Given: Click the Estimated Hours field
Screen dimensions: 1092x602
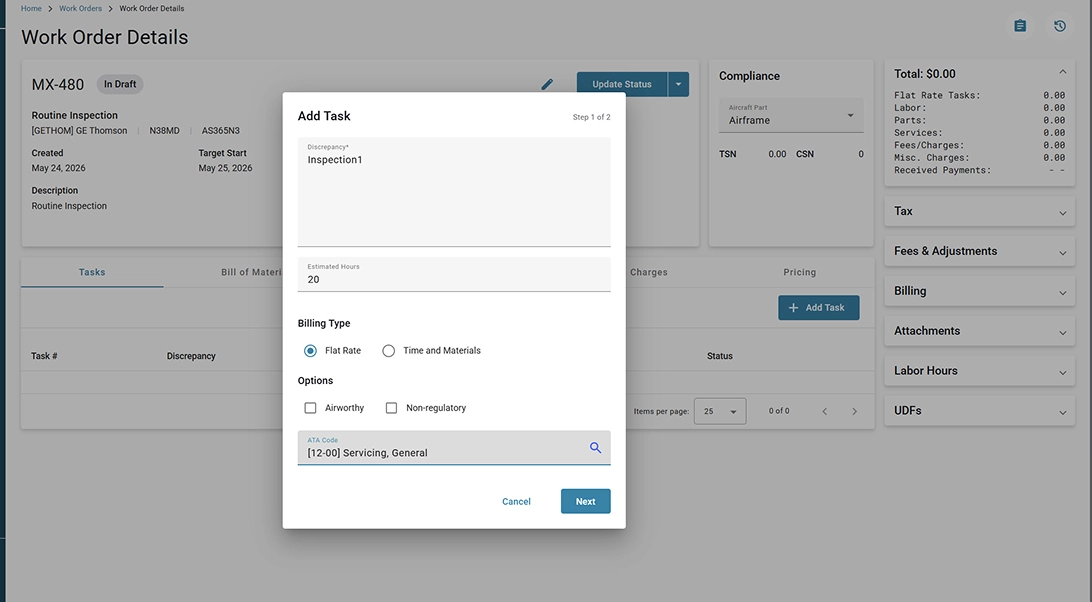Looking at the screenshot, I should 454,275.
